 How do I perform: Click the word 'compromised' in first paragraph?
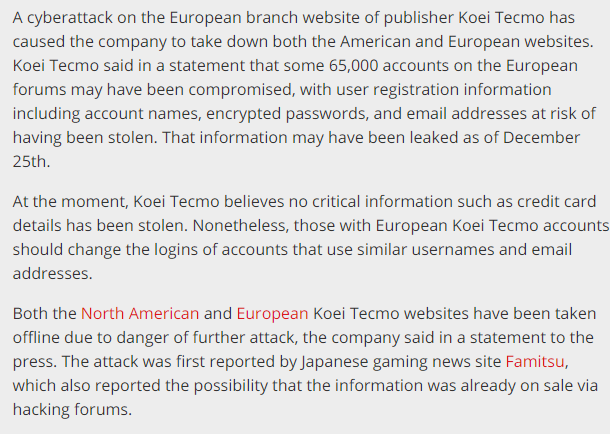point(242,90)
